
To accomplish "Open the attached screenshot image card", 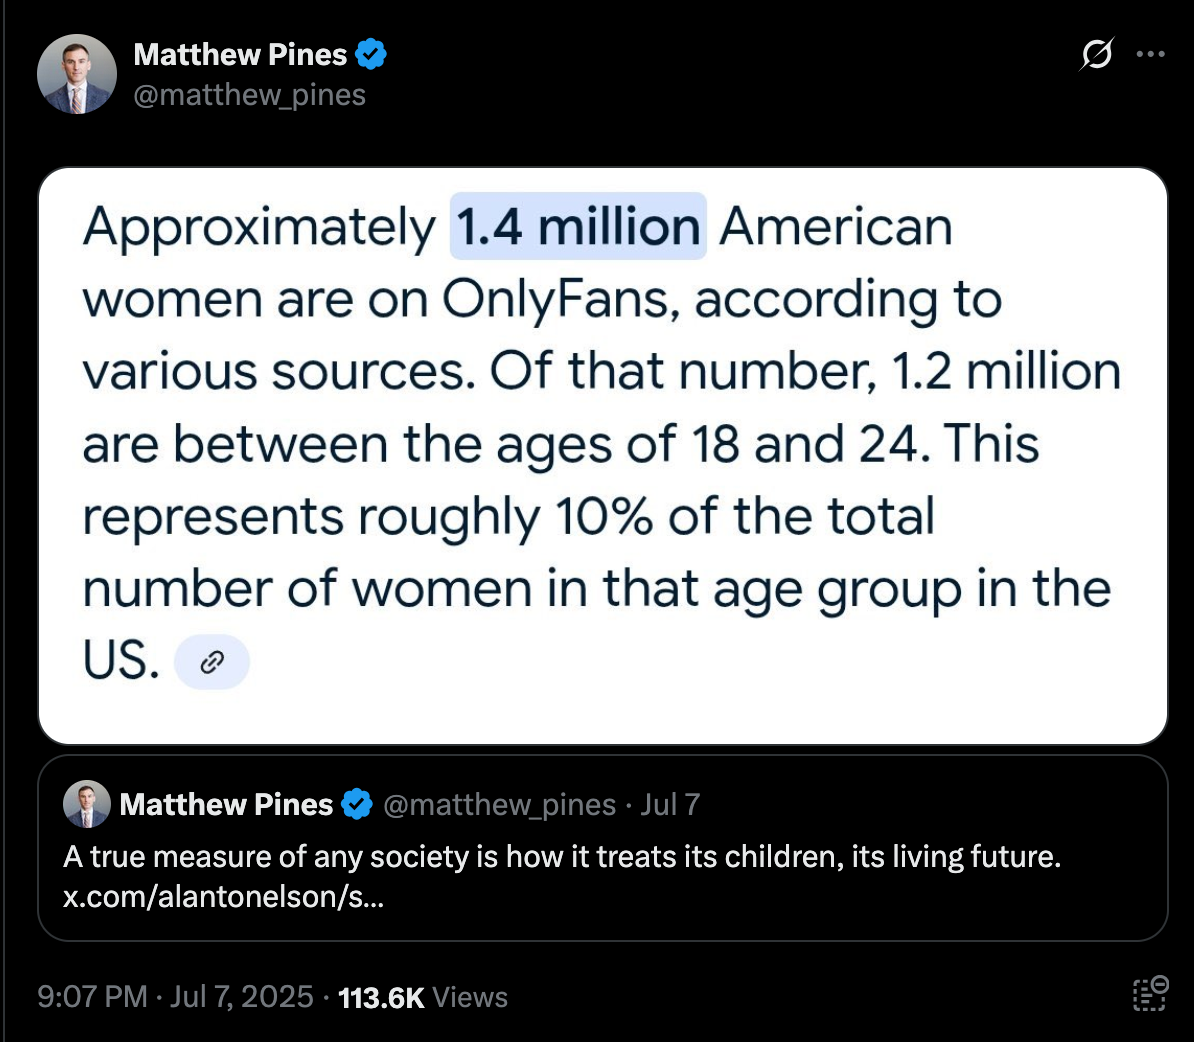I will coord(603,455).
